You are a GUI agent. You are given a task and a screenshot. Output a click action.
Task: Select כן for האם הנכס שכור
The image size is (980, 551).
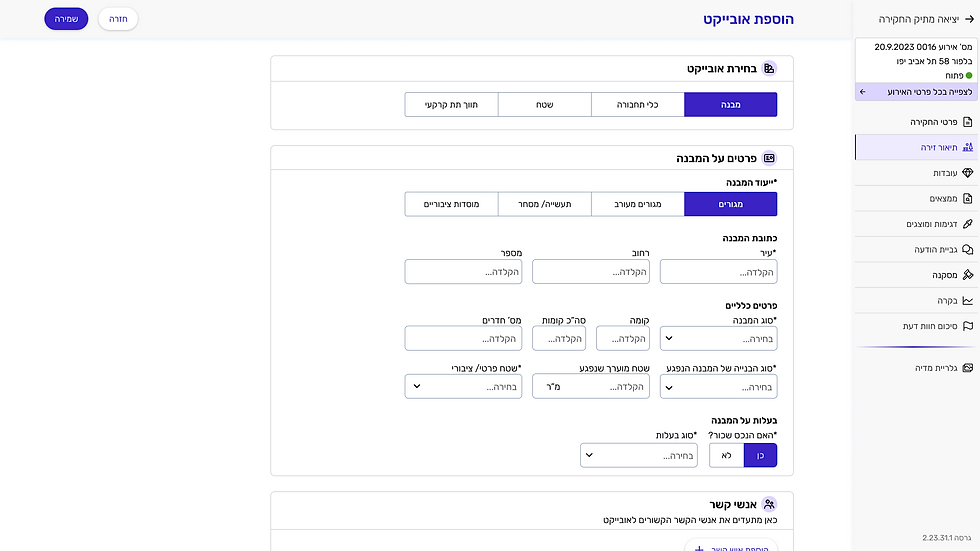click(x=760, y=456)
